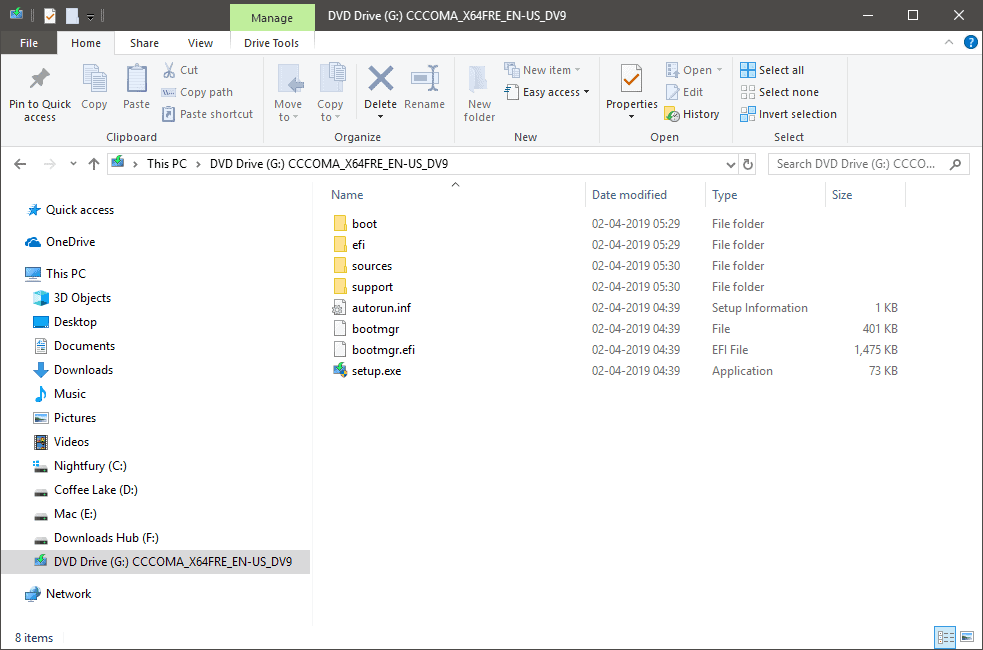
Task: Open recent locations dropdown arrow
Action: tap(73, 164)
